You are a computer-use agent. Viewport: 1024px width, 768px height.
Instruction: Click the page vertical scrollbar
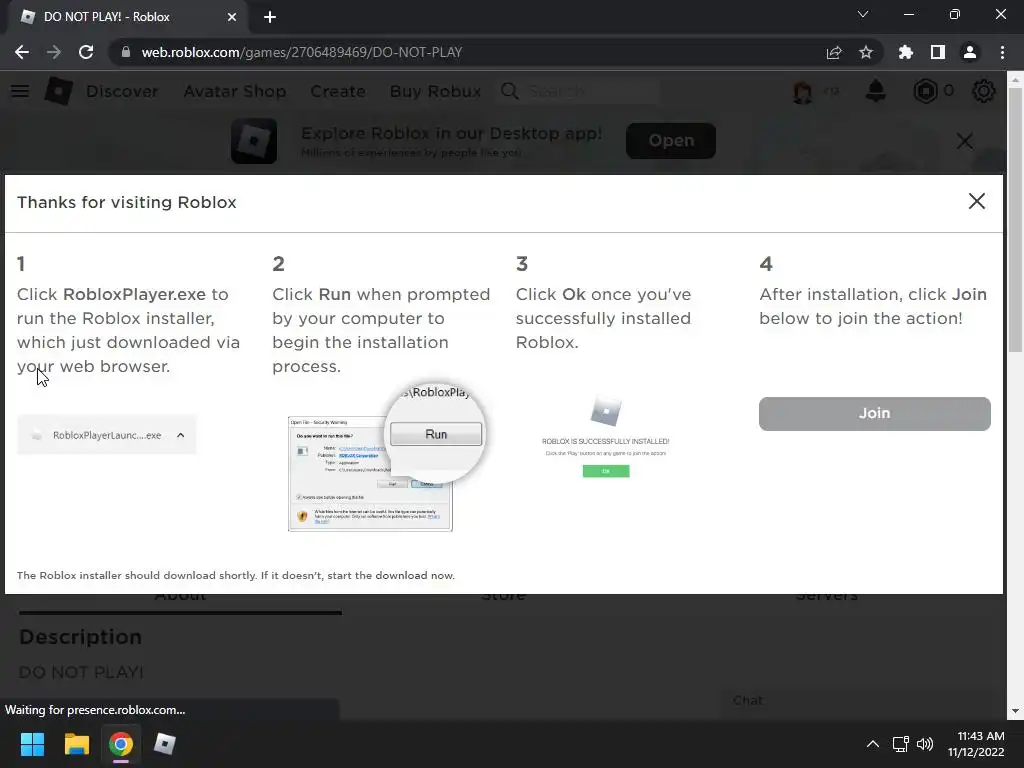pyautogui.click(x=1015, y=222)
